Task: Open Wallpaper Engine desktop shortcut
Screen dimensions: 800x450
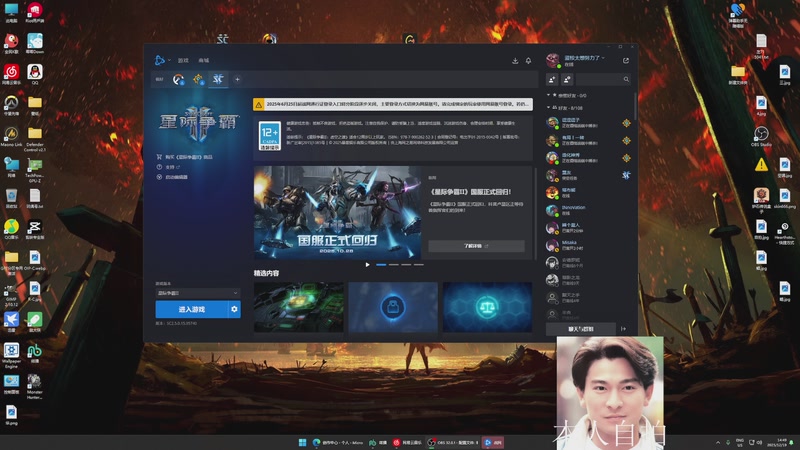Action: (11, 356)
